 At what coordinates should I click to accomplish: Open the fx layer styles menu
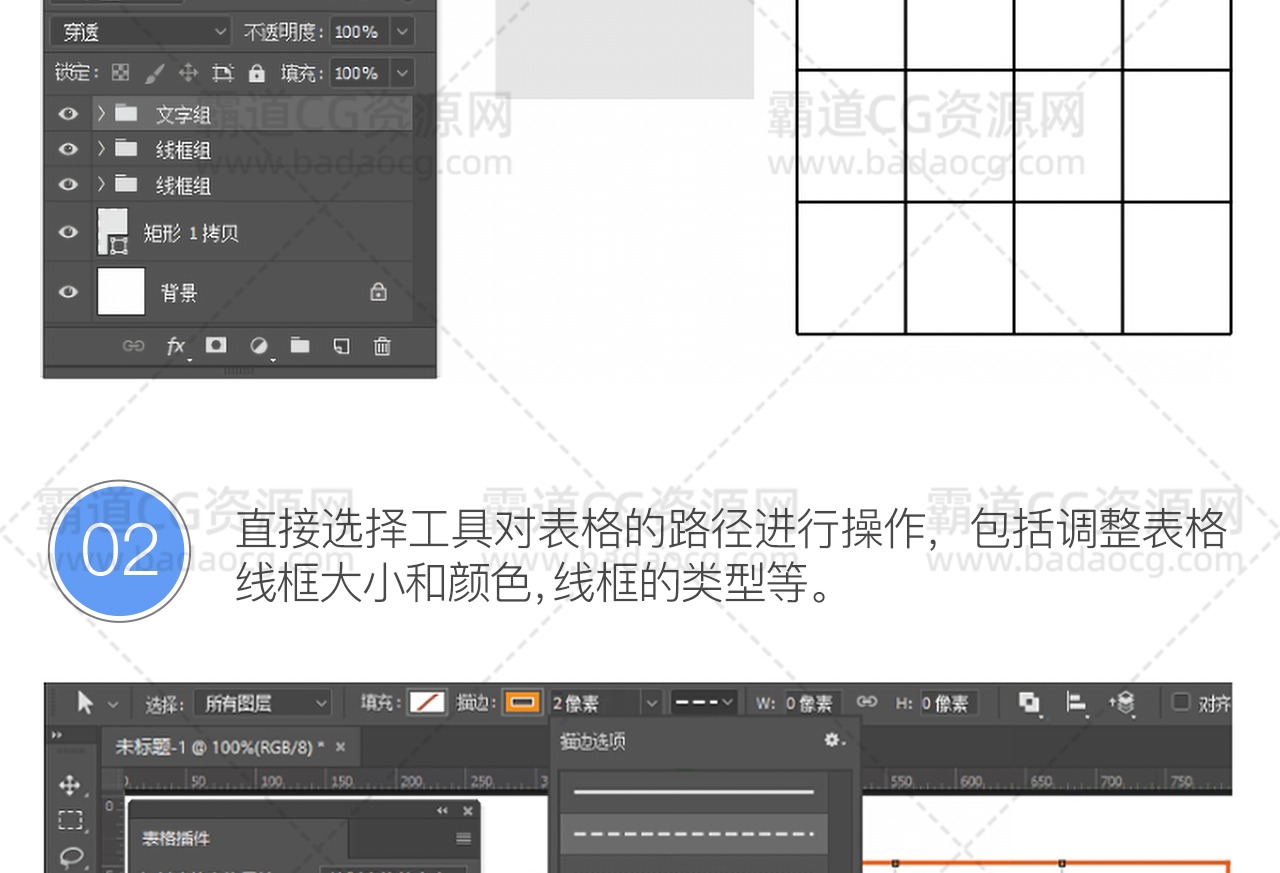(176, 346)
